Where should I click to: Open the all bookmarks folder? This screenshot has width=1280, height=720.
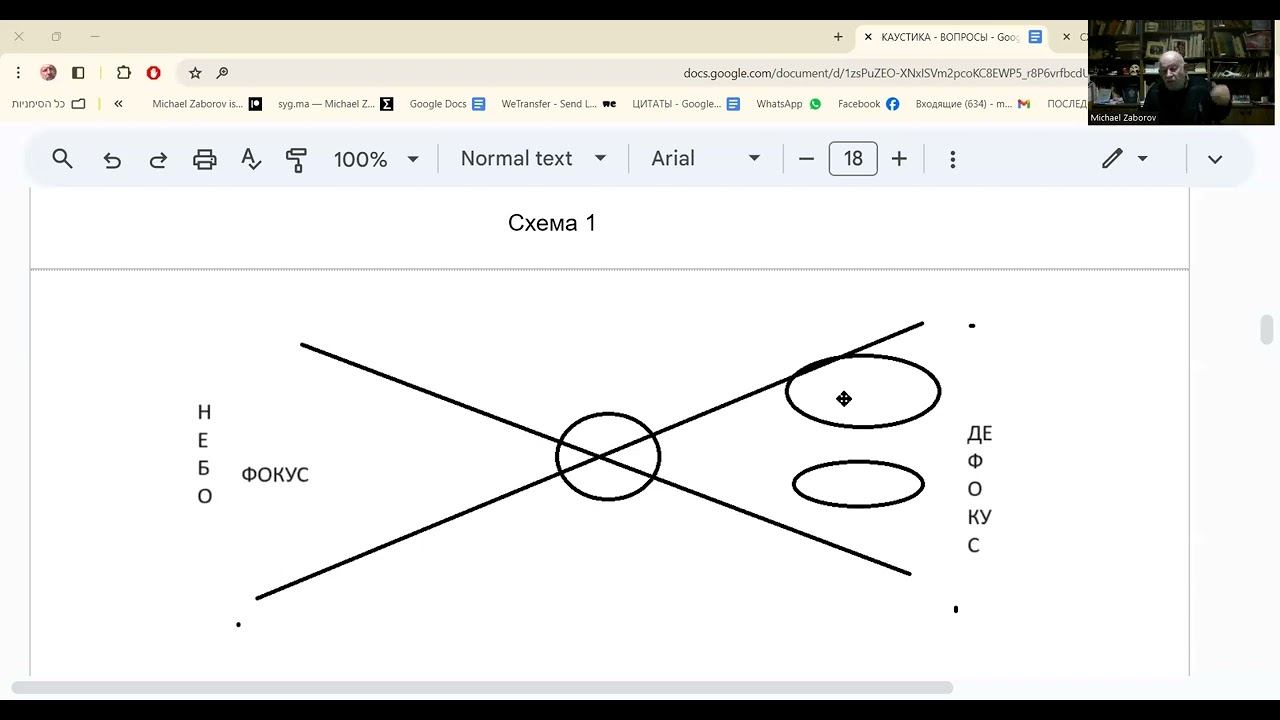pos(49,104)
